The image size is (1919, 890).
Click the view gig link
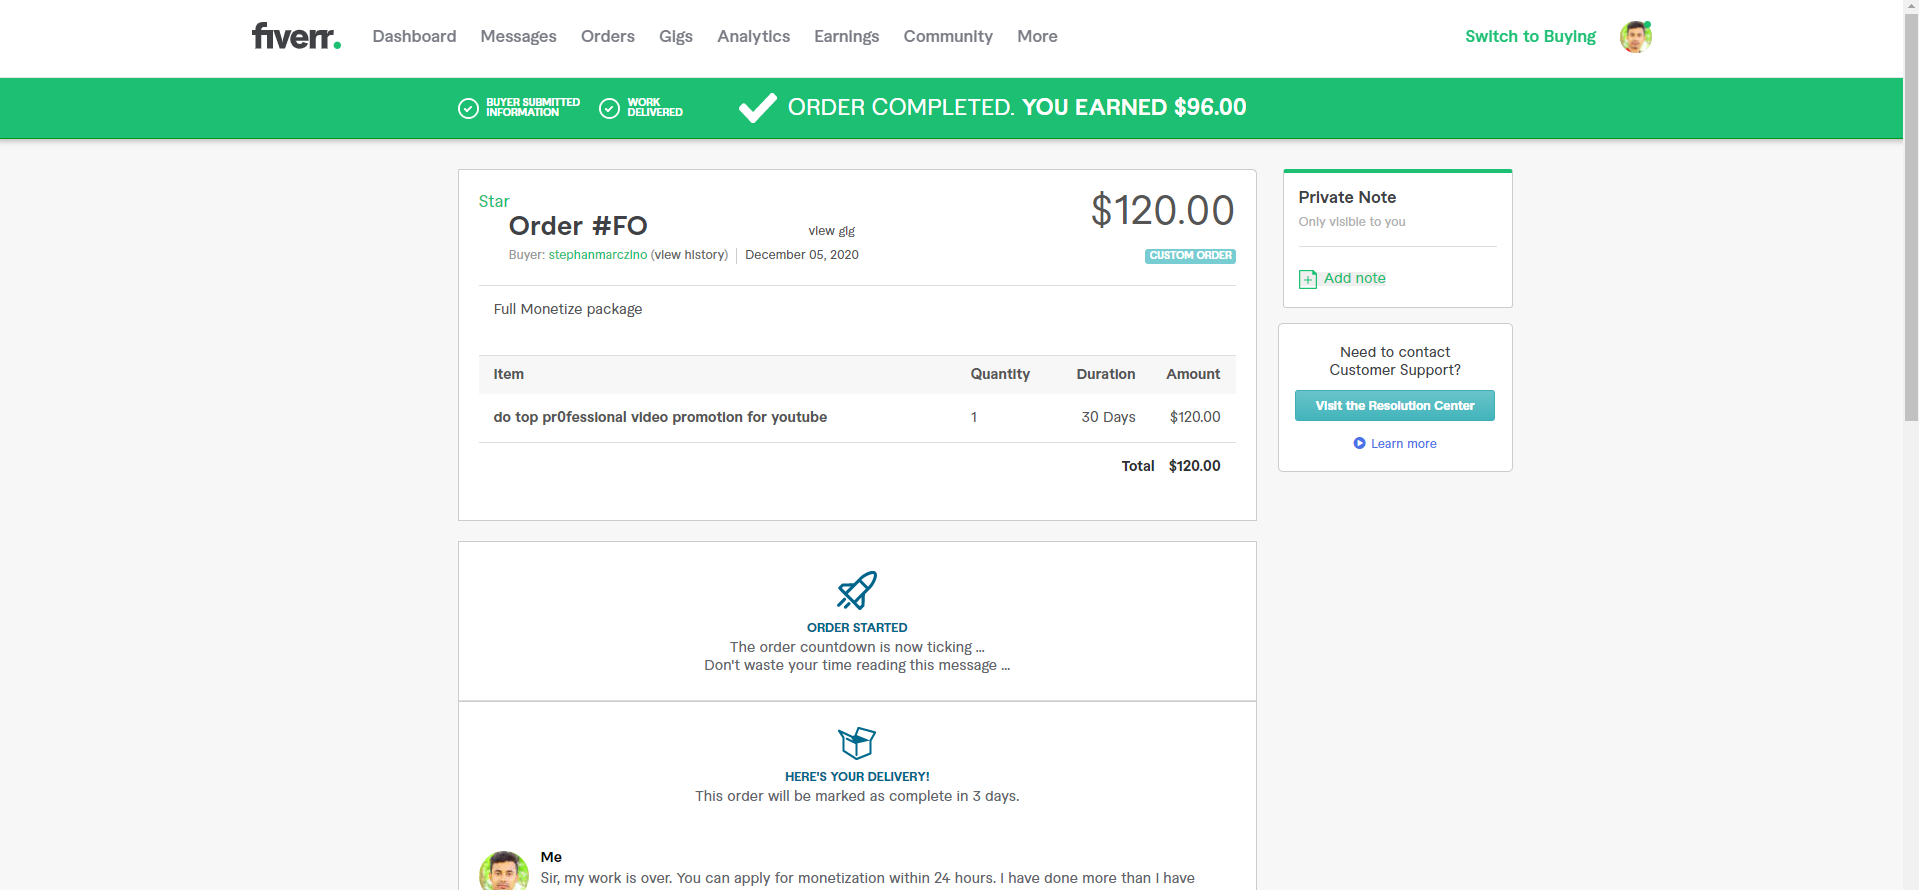coord(831,231)
